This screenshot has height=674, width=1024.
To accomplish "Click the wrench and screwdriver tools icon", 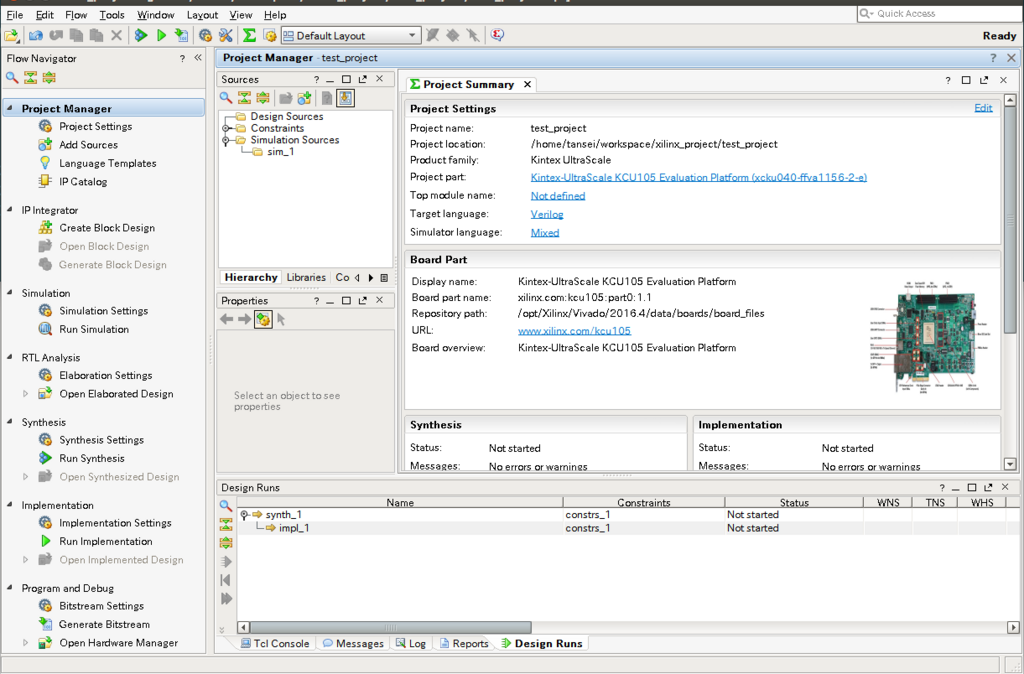I will click(225, 35).
